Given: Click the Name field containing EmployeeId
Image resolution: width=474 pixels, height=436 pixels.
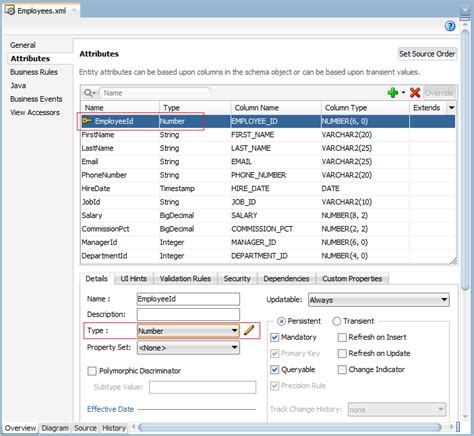Looking at the screenshot, I should click(x=188, y=299).
